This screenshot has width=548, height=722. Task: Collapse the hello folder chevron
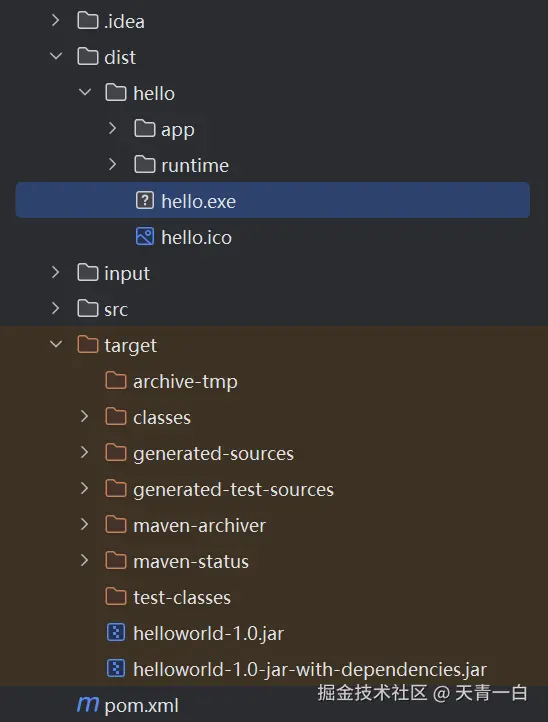point(85,92)
